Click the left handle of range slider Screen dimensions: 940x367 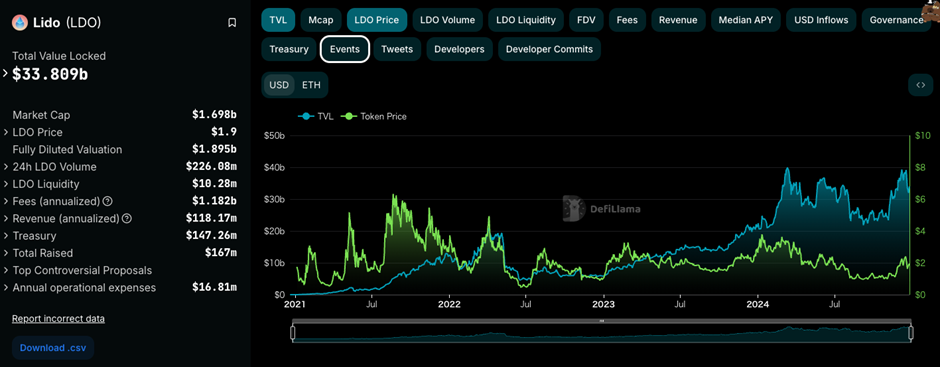[x=293, y=332]
